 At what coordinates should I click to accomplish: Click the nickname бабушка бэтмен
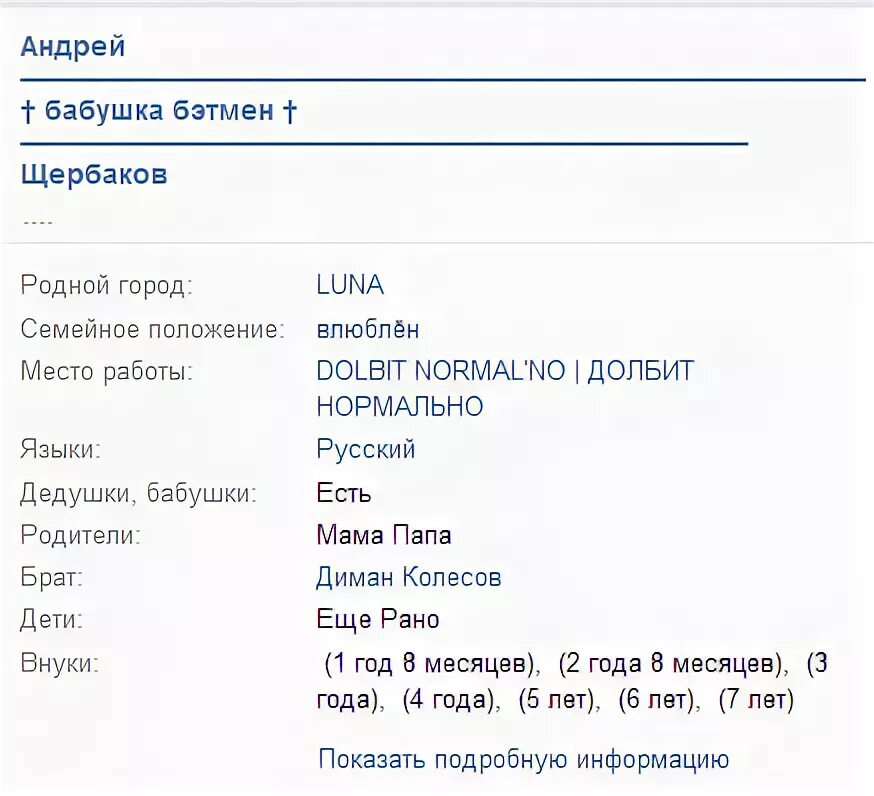pyautogui.click(x=159, y=110)
